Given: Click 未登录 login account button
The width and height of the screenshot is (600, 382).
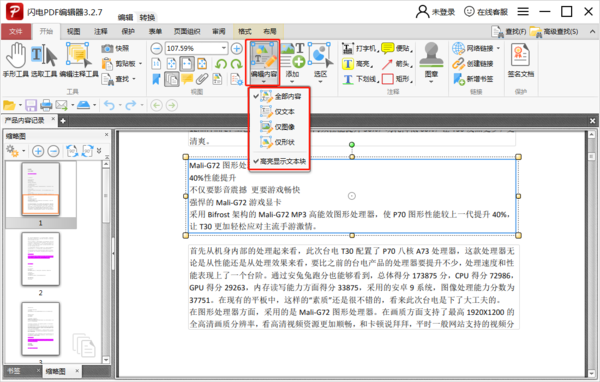Looking at the screenshot, I should point(435,12).
